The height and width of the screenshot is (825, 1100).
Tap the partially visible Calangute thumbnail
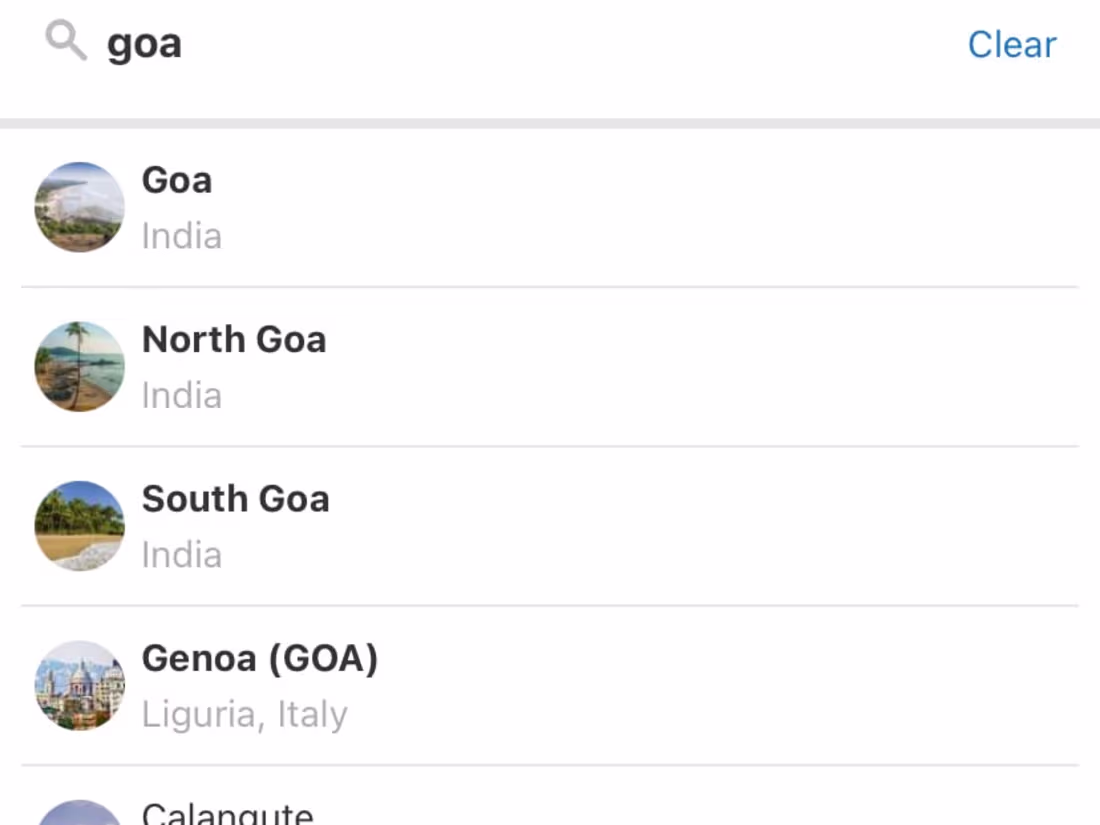pos(80,812)
